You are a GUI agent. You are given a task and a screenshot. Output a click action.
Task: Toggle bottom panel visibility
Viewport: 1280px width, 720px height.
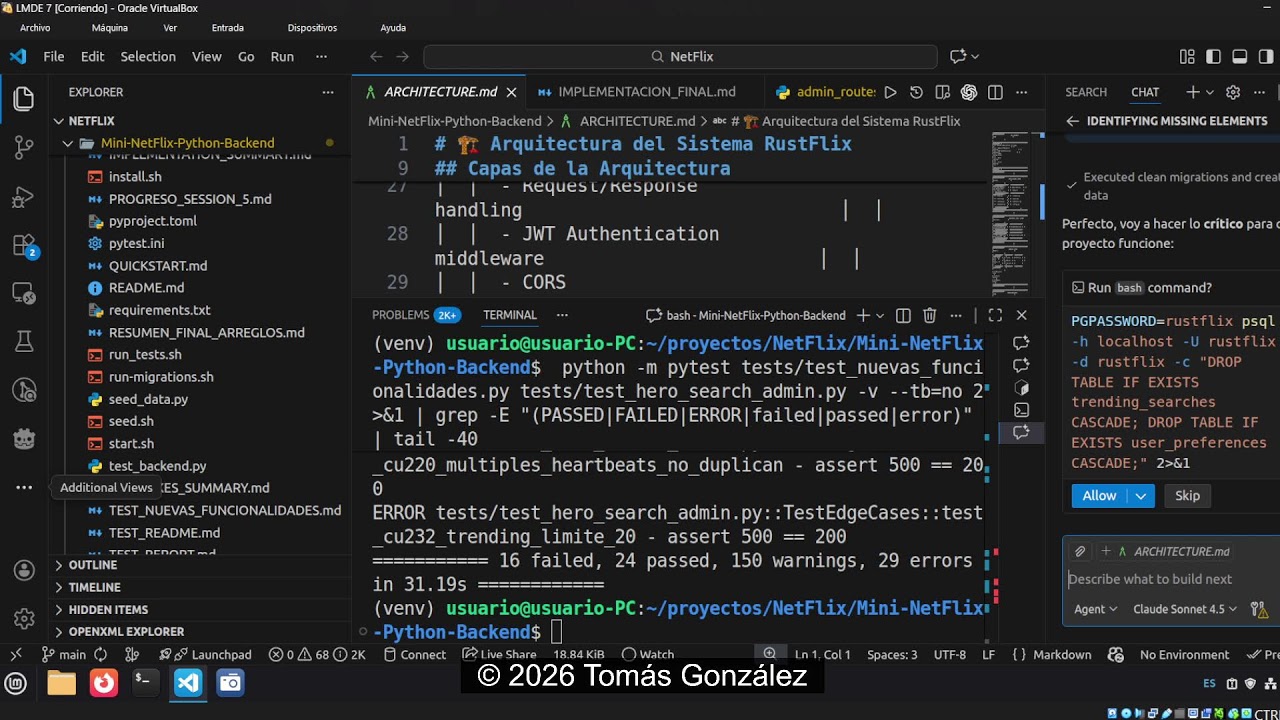(x=1239, y=57)
